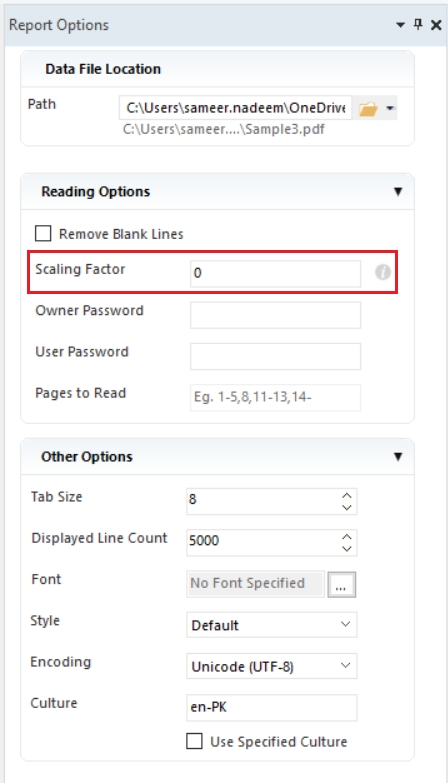The width and height of the screenshot is (448, 783).
Task: Click the Pages to Read field
Action: click(x=275, y=397)
